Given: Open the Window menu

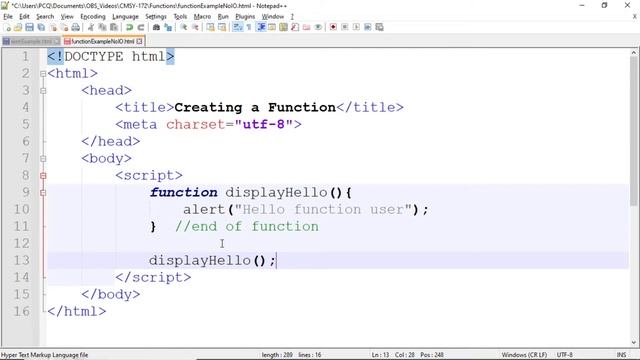Looking at the screenshot, I should tap(273, 17).
